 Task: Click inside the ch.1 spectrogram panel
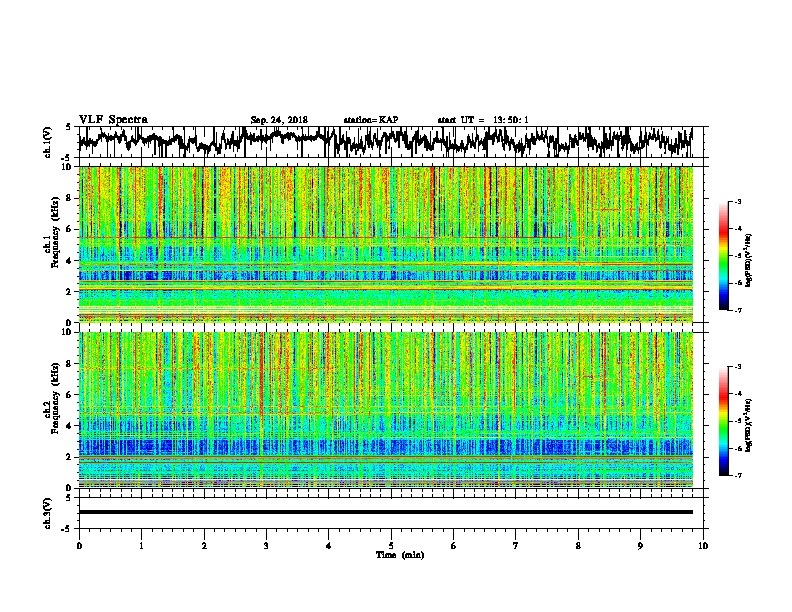click(385, 244)
